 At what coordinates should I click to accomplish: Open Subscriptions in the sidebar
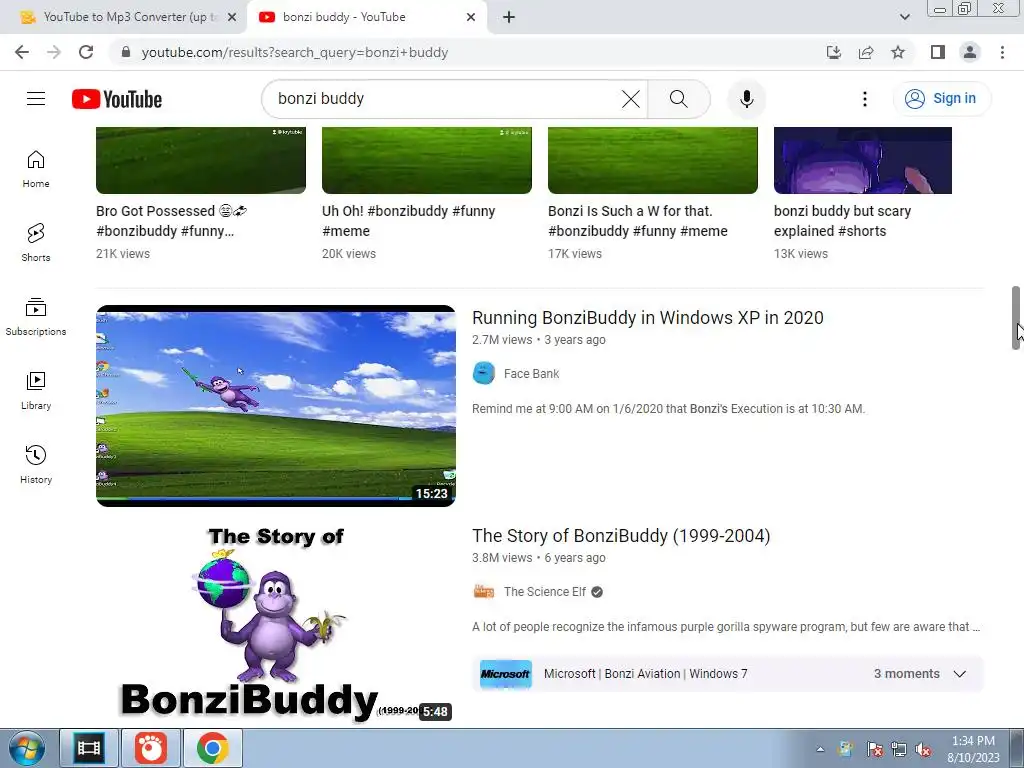pyautogui.click(x=36, y=317)
